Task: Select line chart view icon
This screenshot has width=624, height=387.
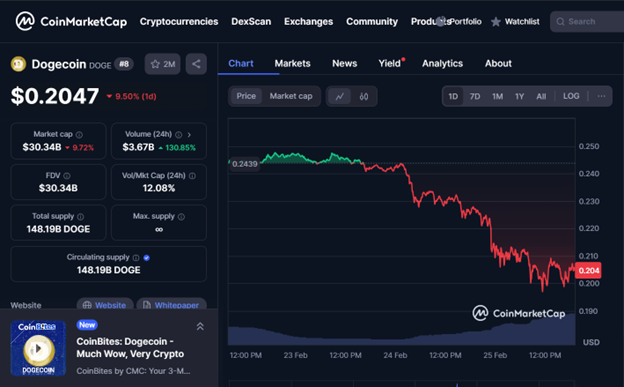Action: click(x=339, y=96)
